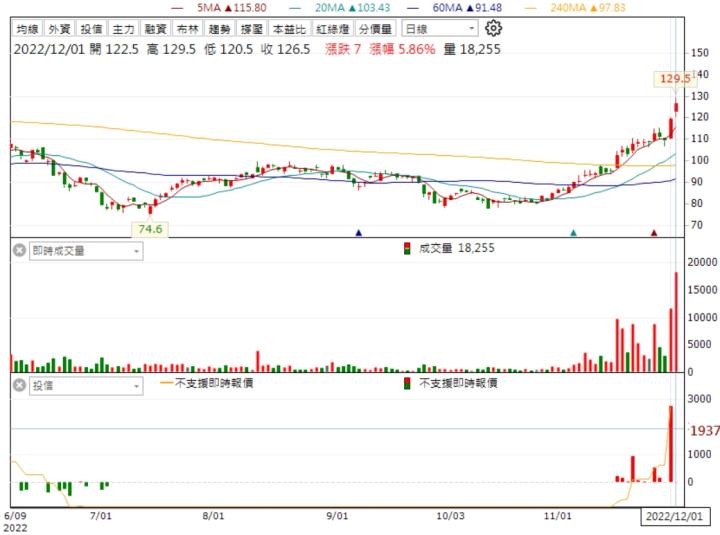Select the 均線 indicator tab
The width and height of the screenshot is (720, 535).
point(27,29)
